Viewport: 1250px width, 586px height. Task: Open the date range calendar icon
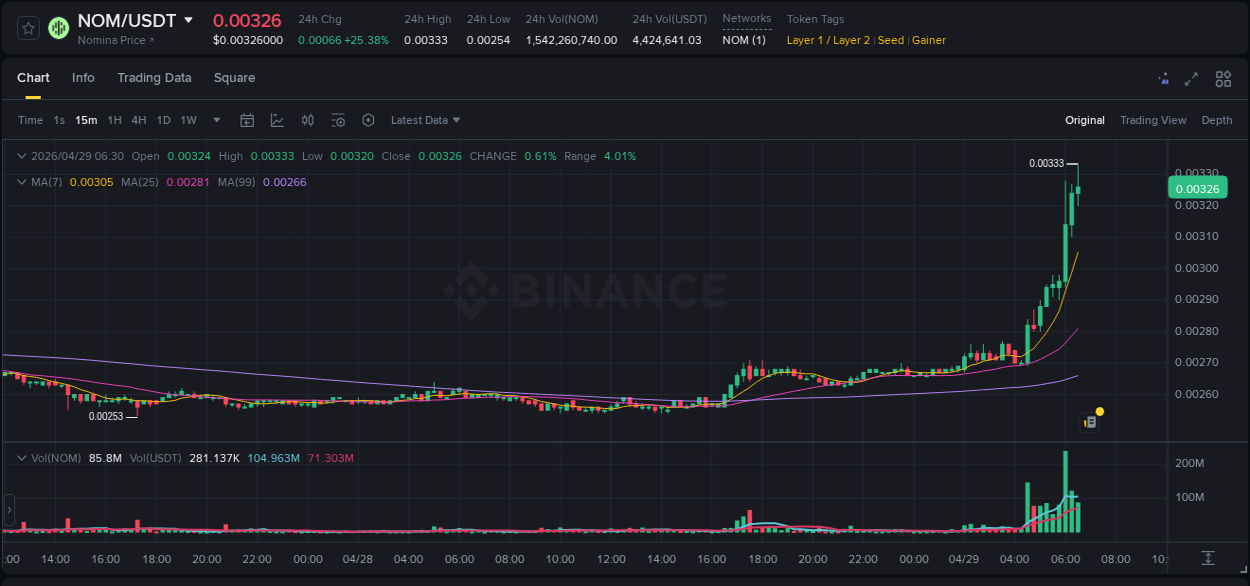click(247, 120)
